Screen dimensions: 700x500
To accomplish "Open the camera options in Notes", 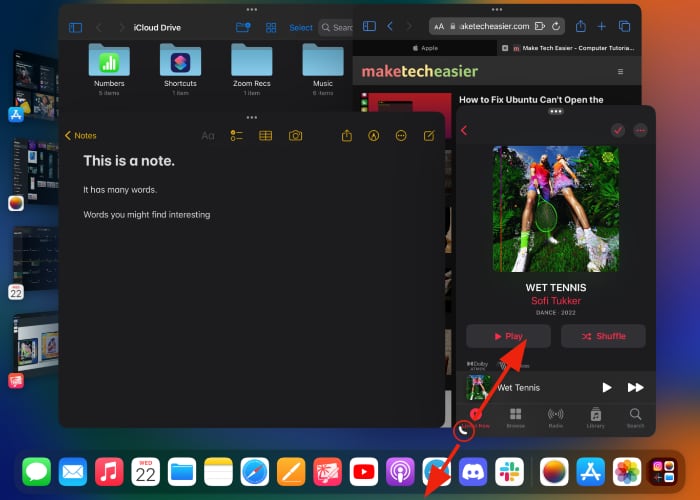I will [295, 136].
